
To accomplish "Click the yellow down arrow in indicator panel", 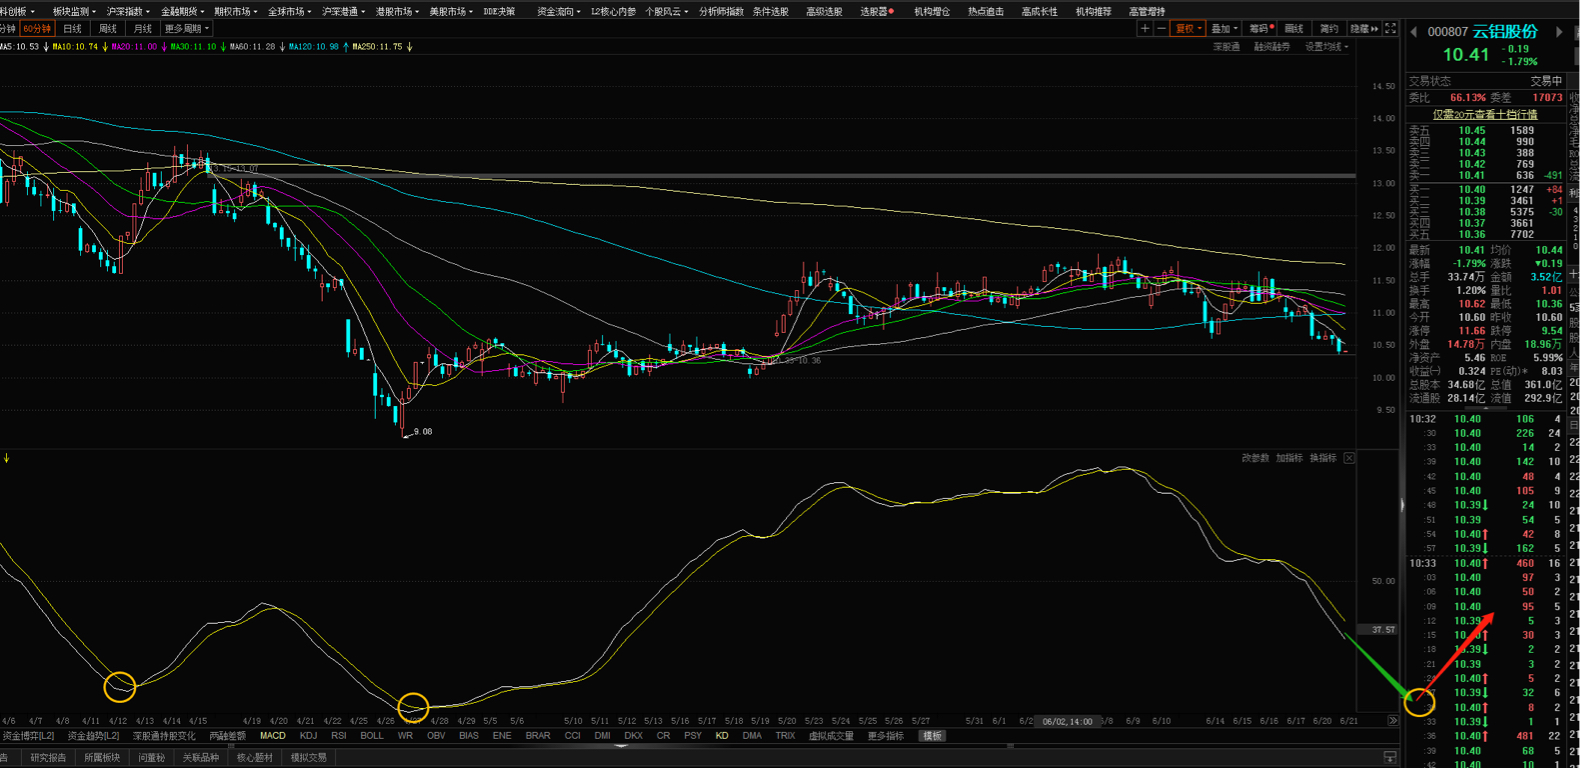I will click(x=6, y=458).
